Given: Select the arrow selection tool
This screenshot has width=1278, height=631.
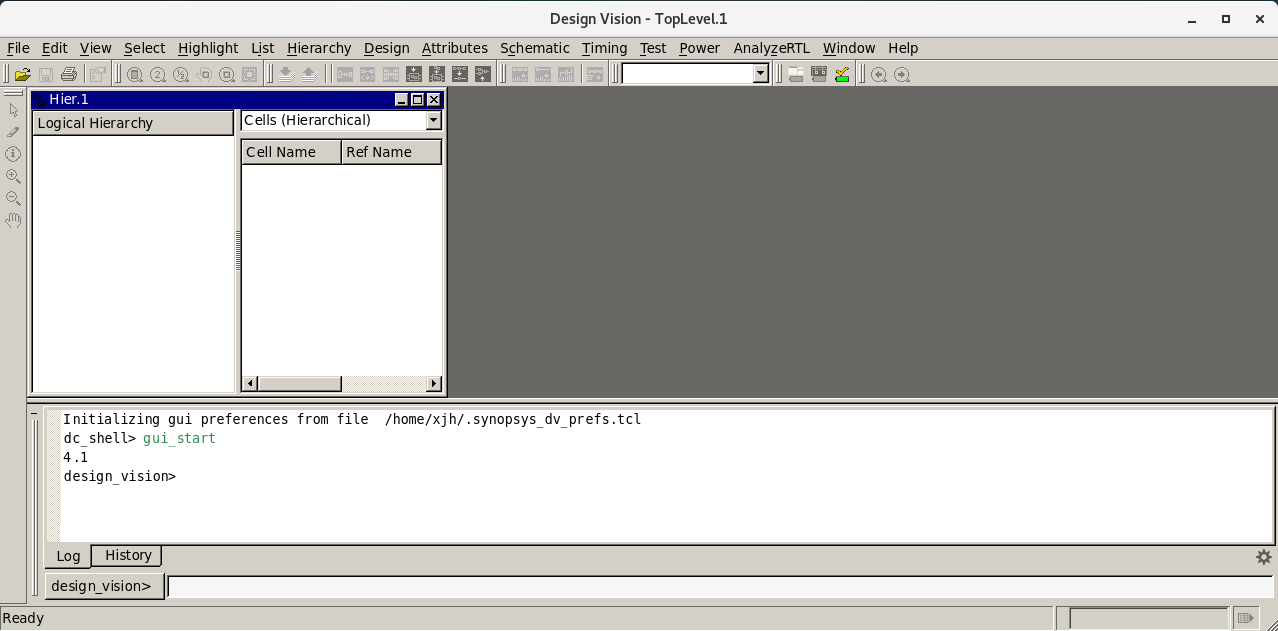Looking at the screenshot, I should 13,110.
